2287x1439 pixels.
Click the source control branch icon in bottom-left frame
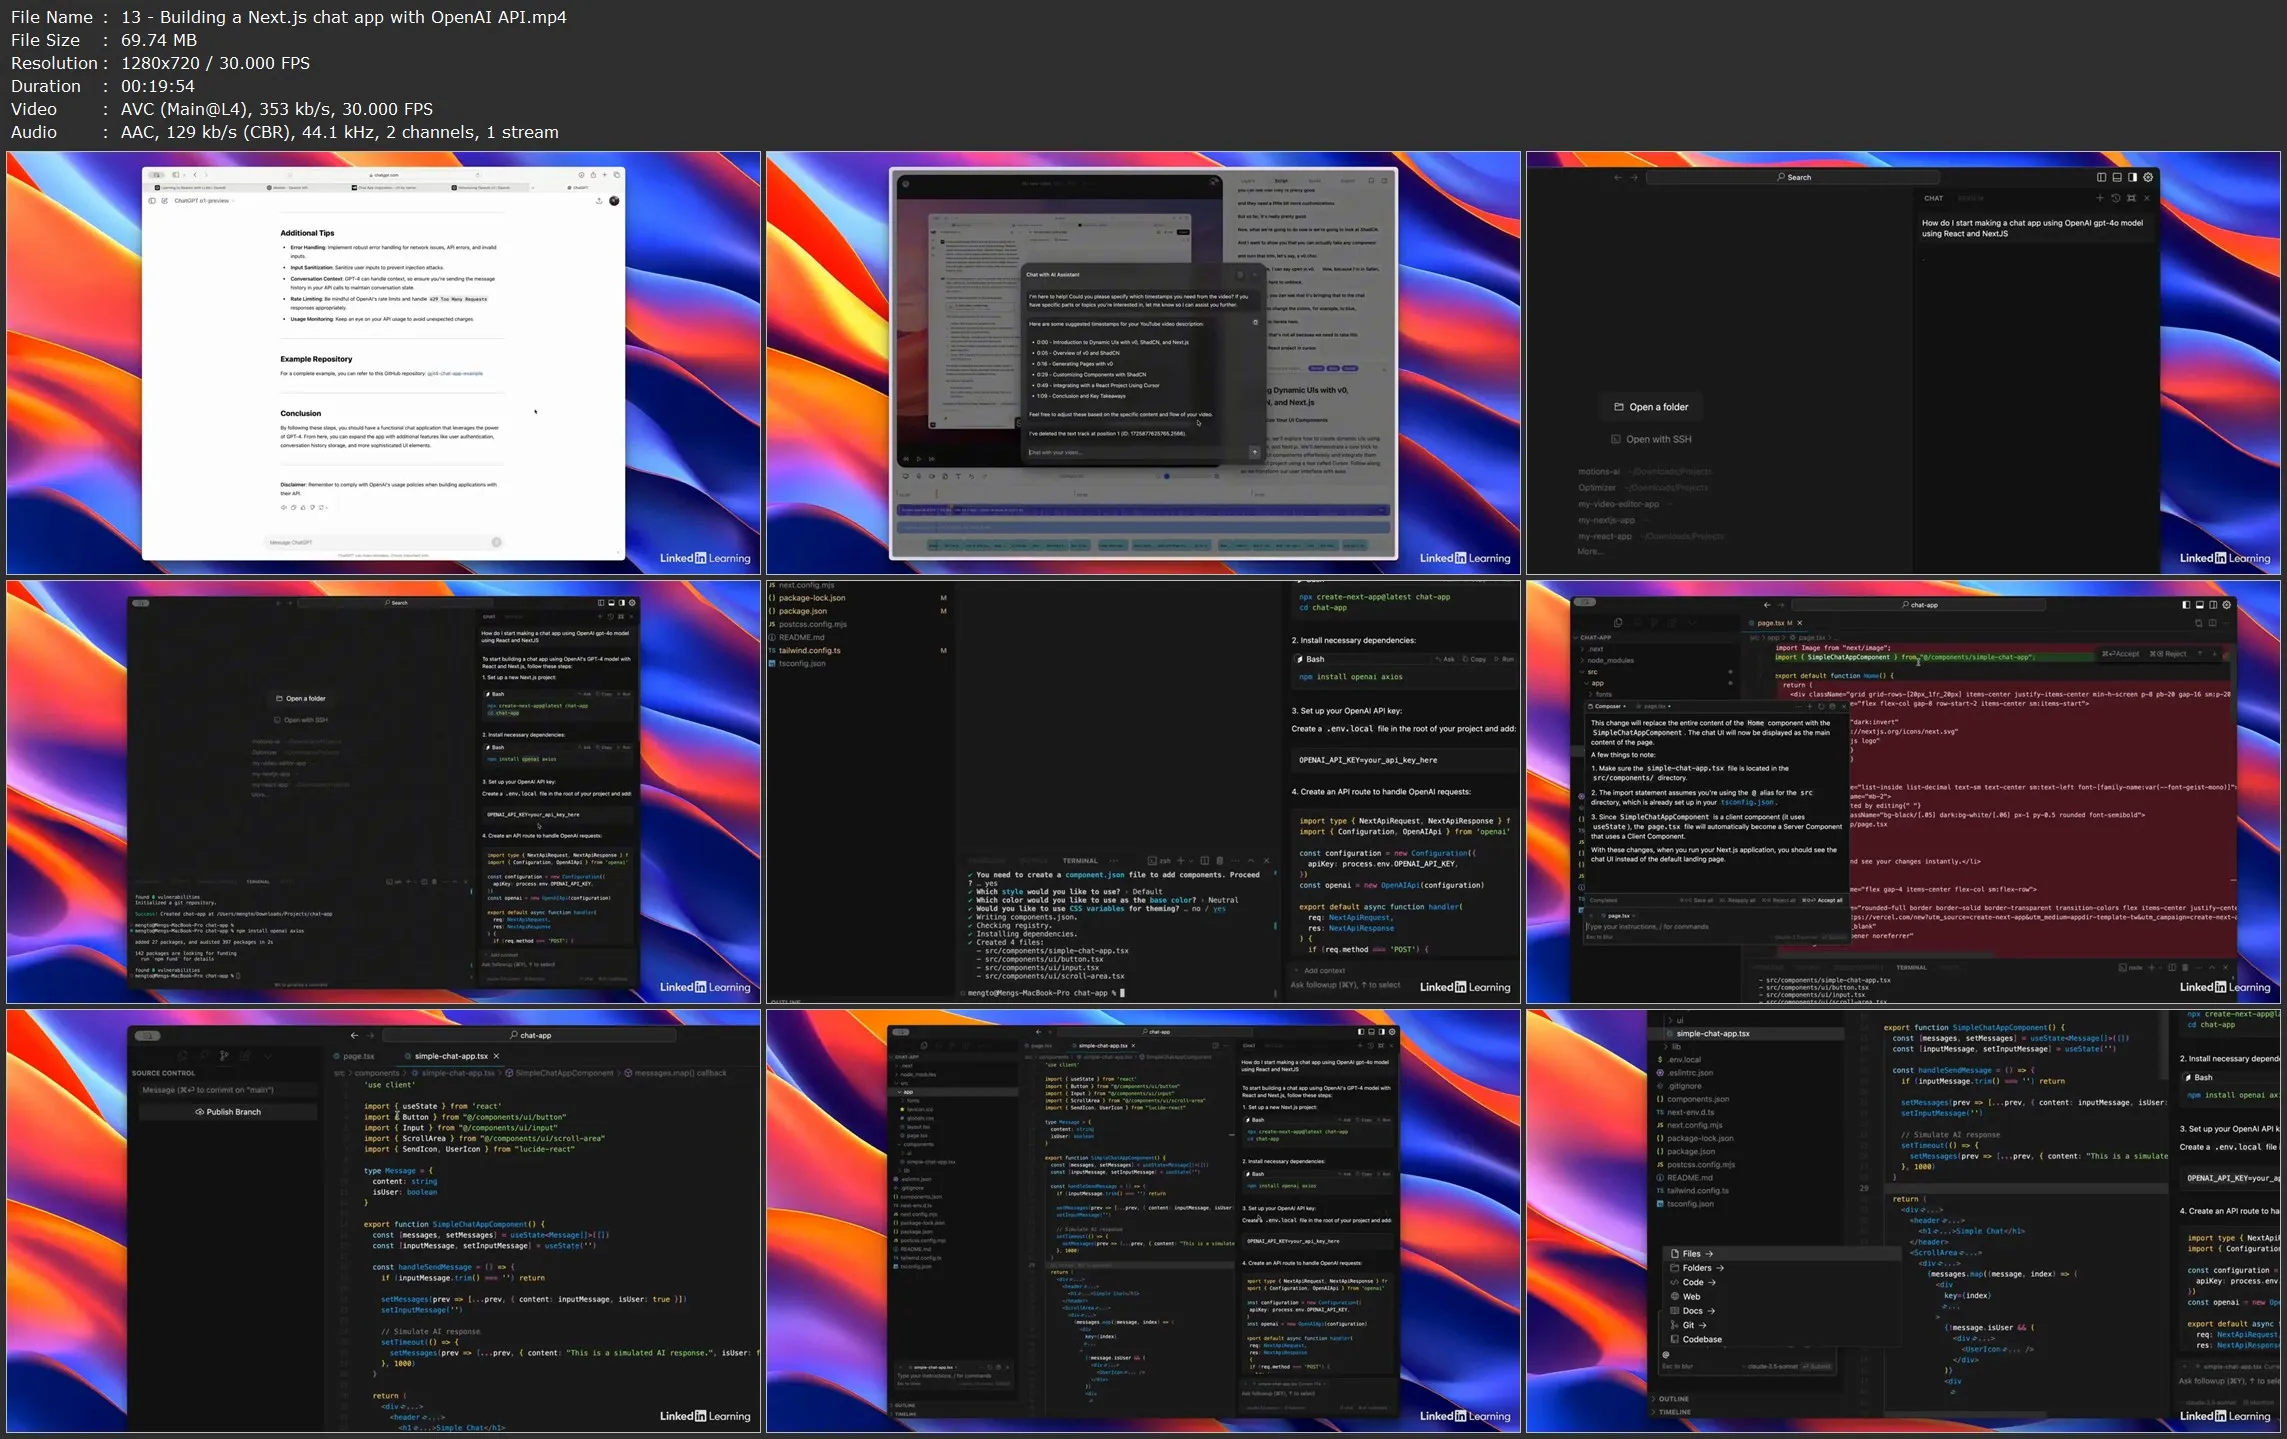(224, 1055)
